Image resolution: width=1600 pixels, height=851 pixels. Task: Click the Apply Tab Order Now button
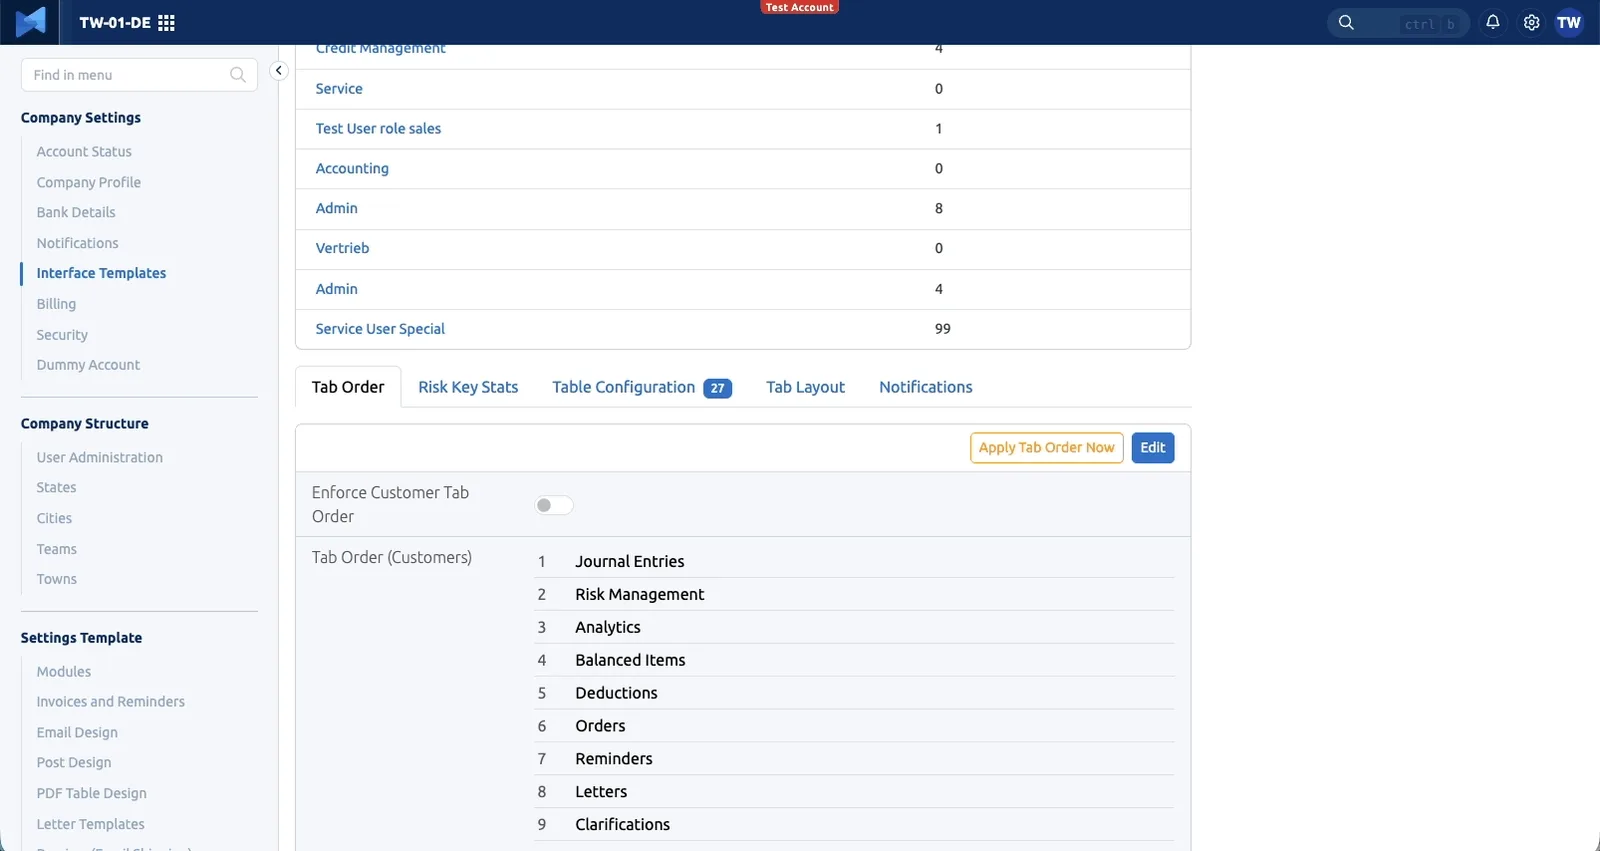(1046, 448)
